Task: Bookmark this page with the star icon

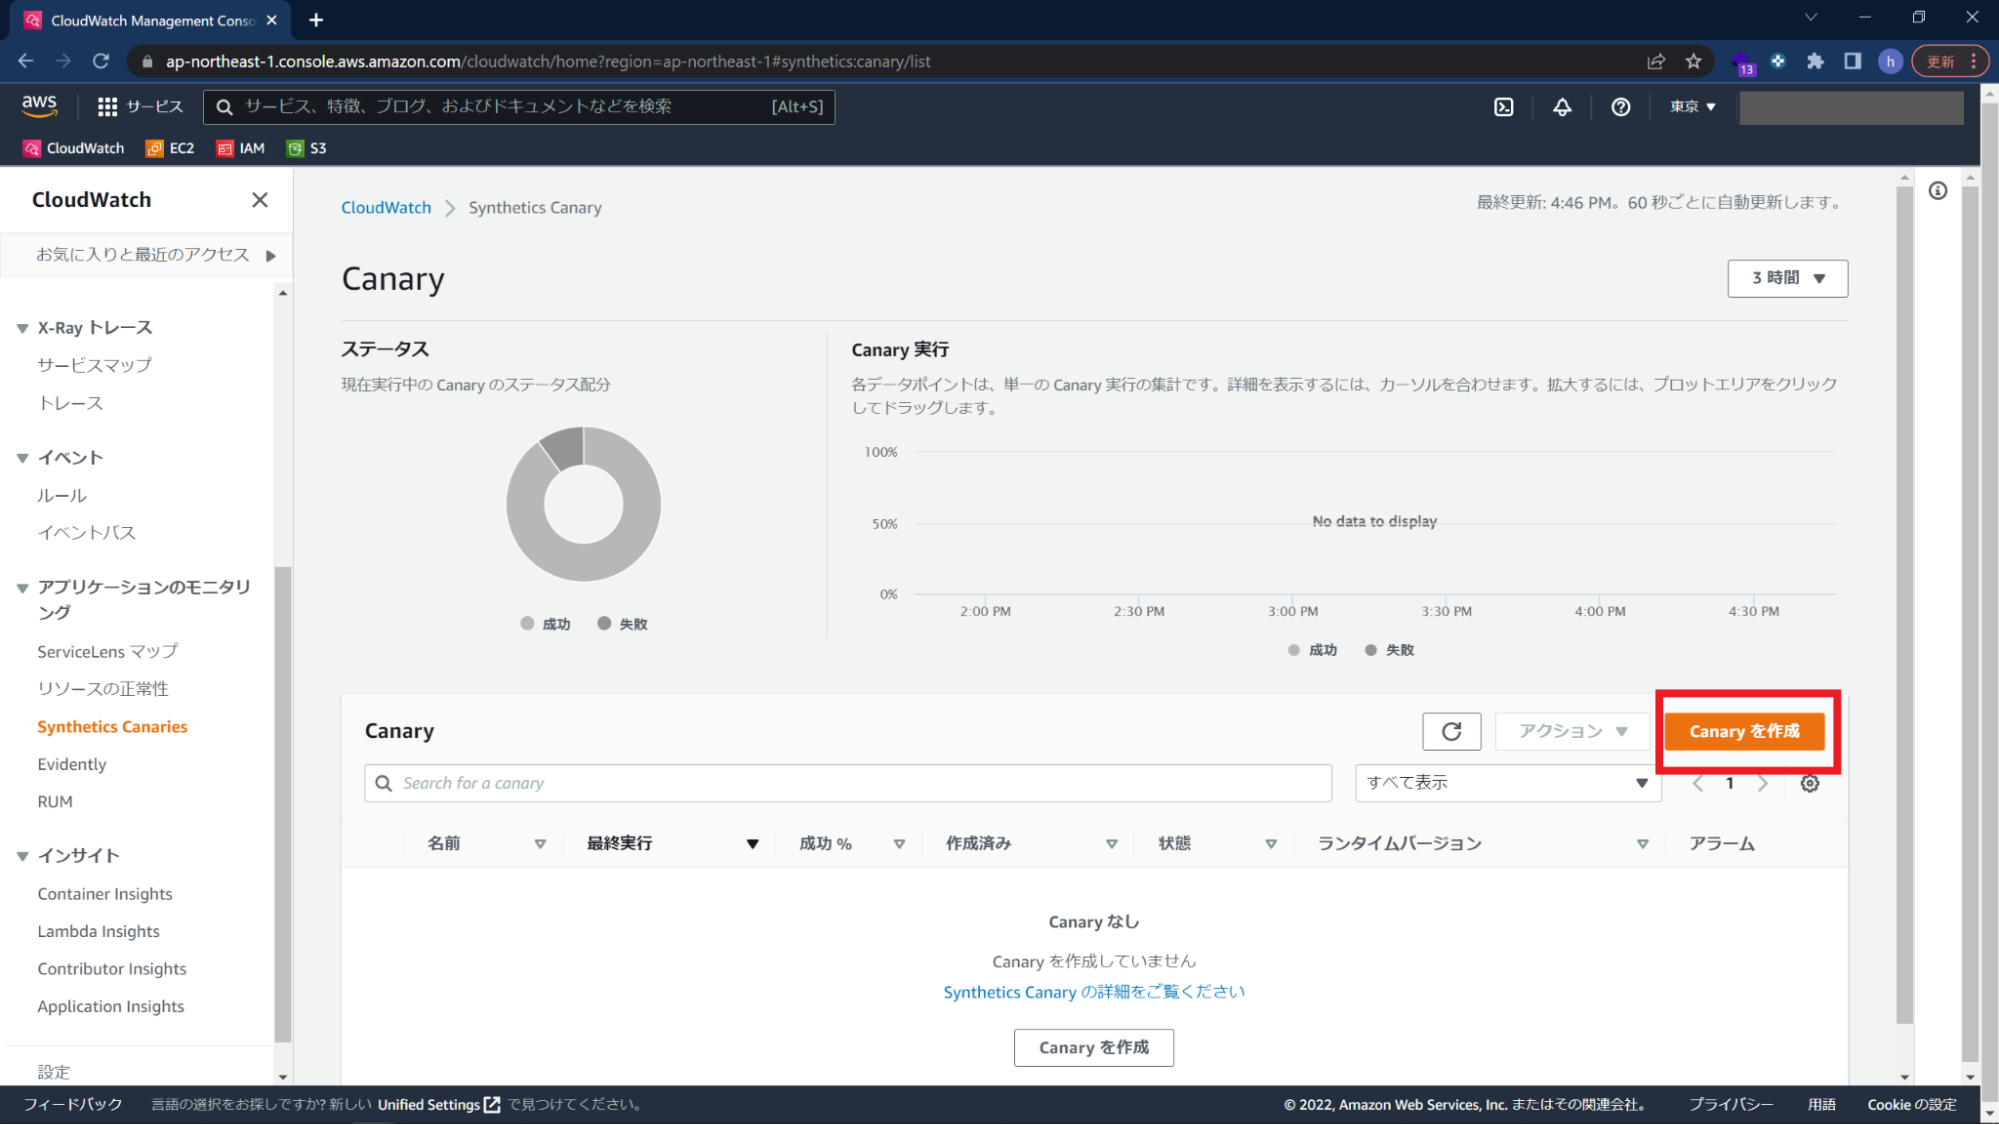Action: (1693, 61)
